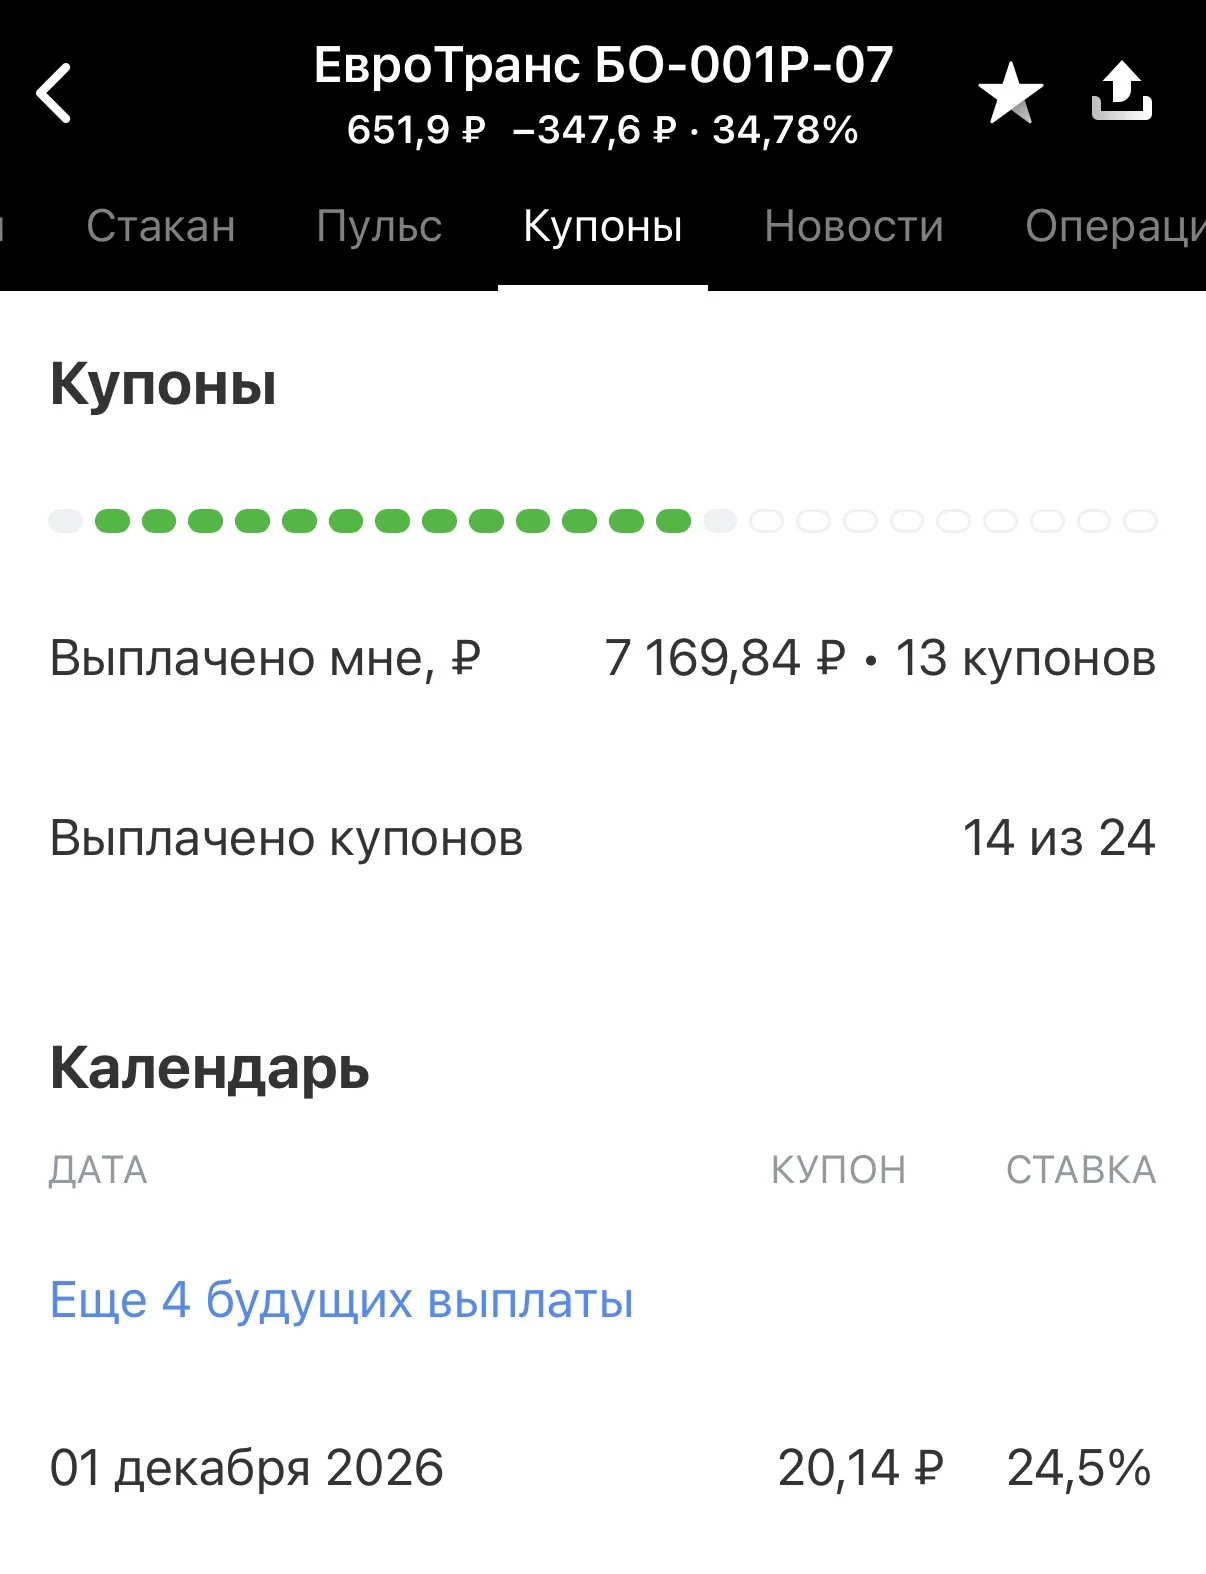Open the Пульс tab
1206x1574 pixels.
pos(379,226)
